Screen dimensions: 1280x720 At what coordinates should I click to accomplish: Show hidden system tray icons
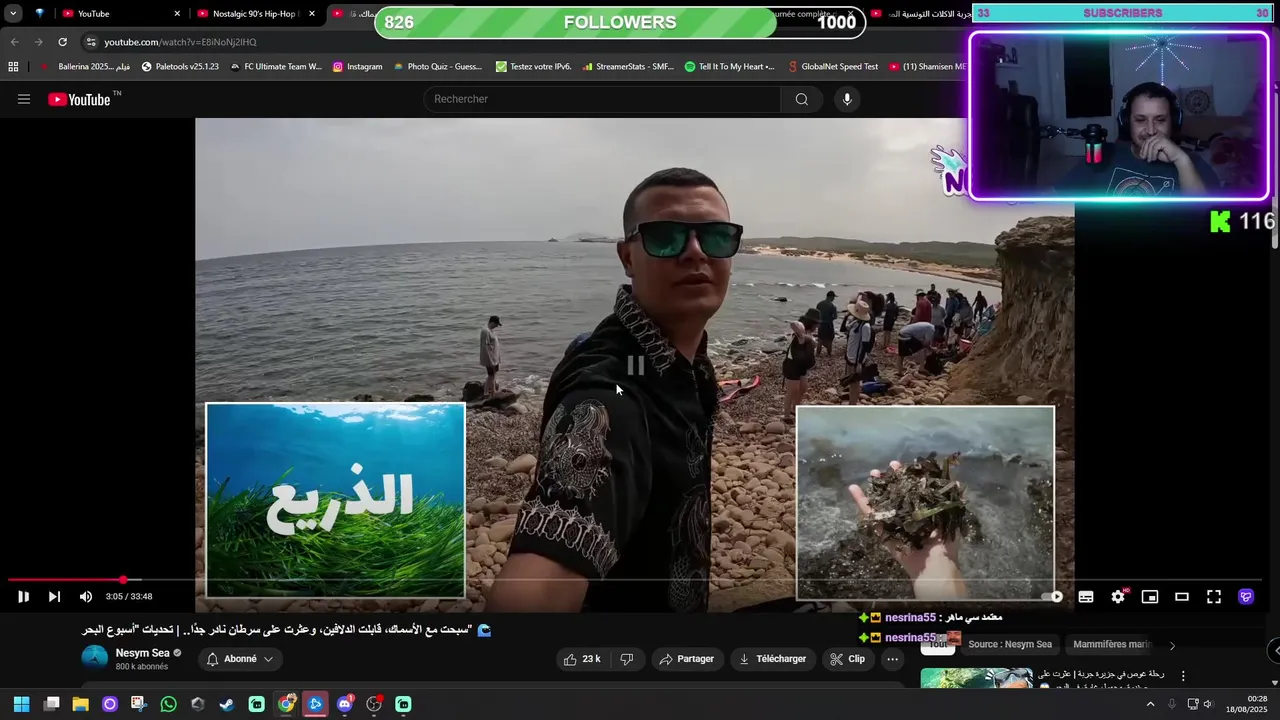1150,704
